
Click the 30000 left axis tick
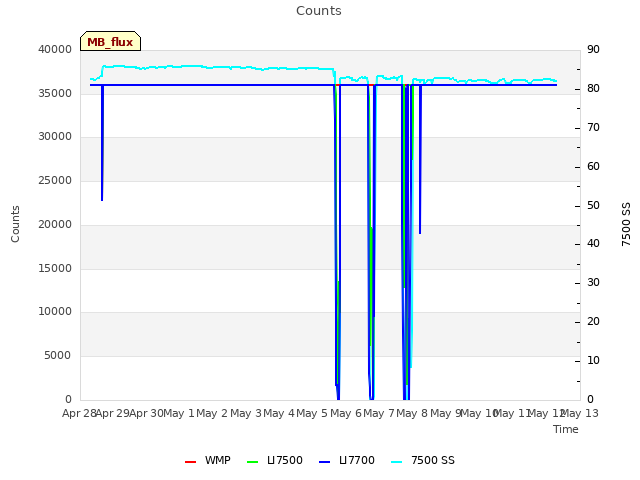(55, 137)
